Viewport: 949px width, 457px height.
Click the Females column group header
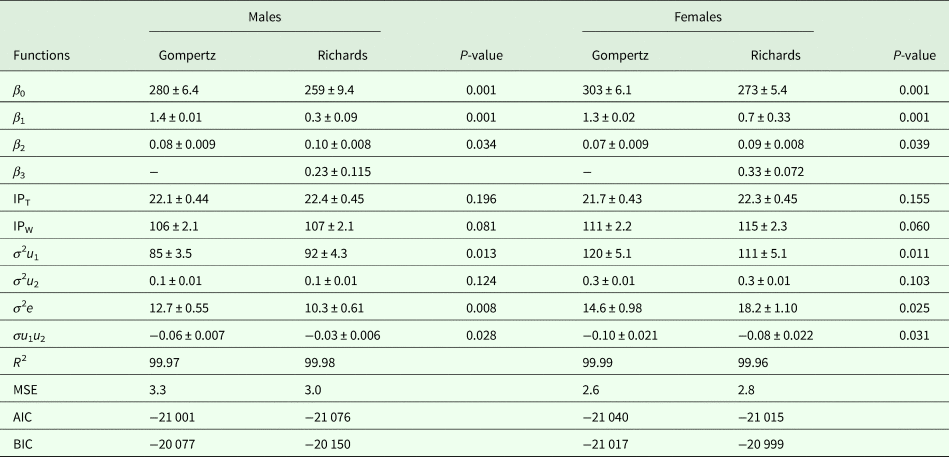697,17
